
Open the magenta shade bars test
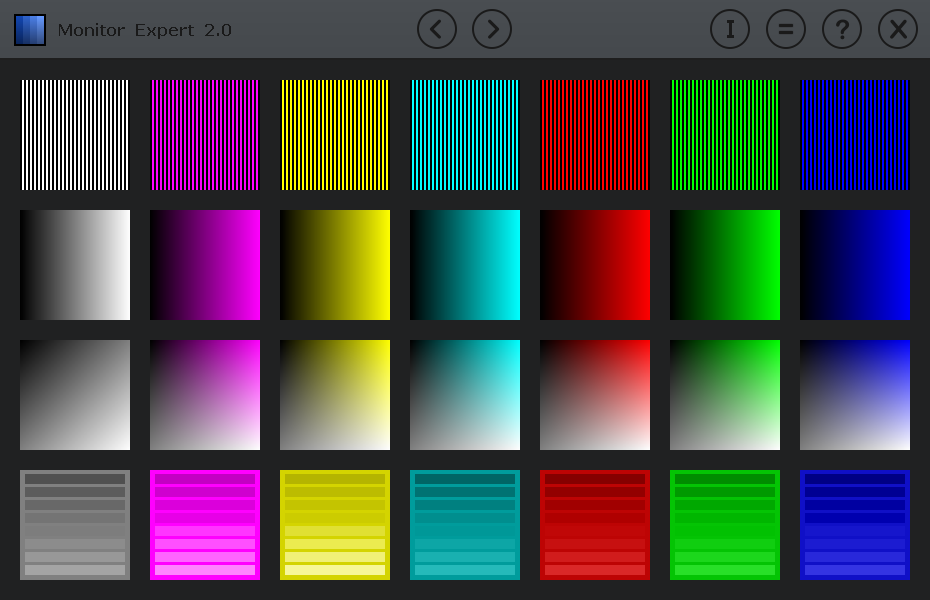coord(205,525)
